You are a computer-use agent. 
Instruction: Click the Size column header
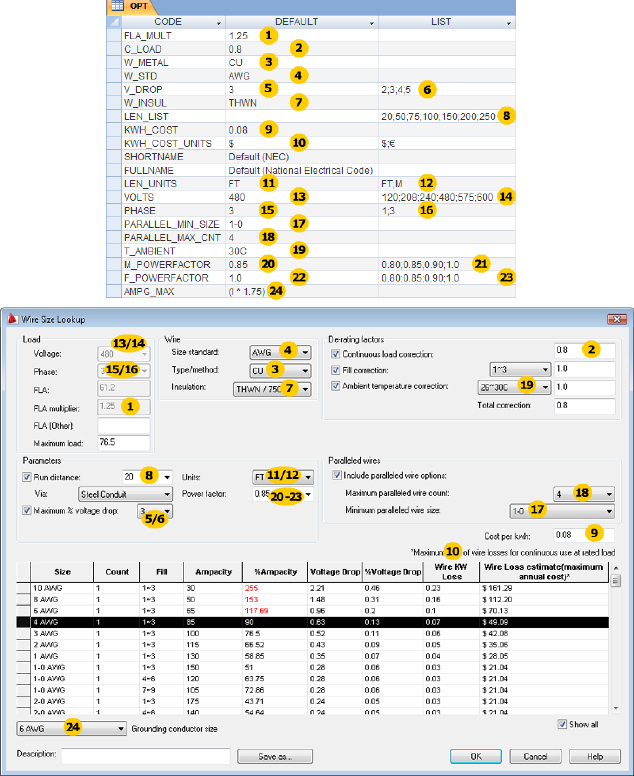point(62,572)
